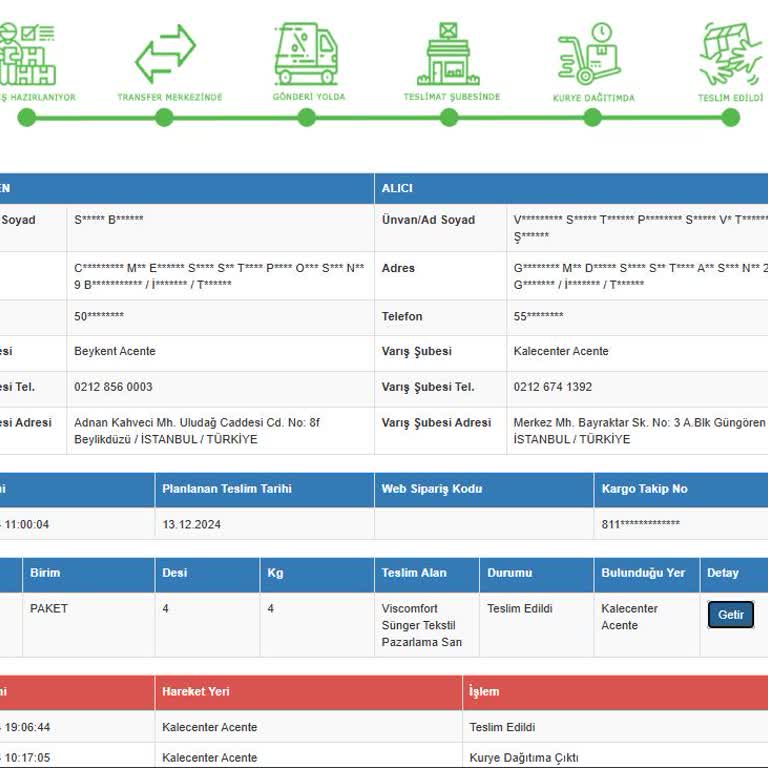Select the Kurye Dağıtımda progress dot
This screenshot has height=768, width=768.
tap(592, 118)
